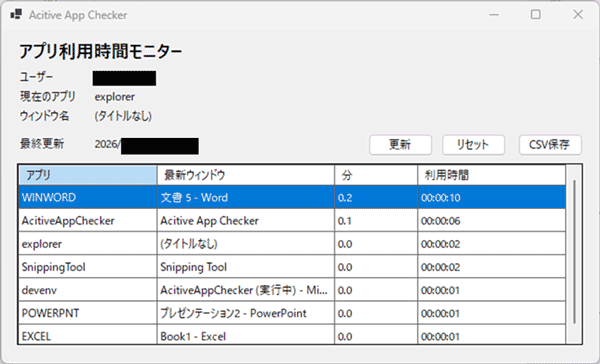This screenshot has width=600, height=364.
Task: Click the アプリ利用時間モニター heading
Action: click(x=101, y=51)
